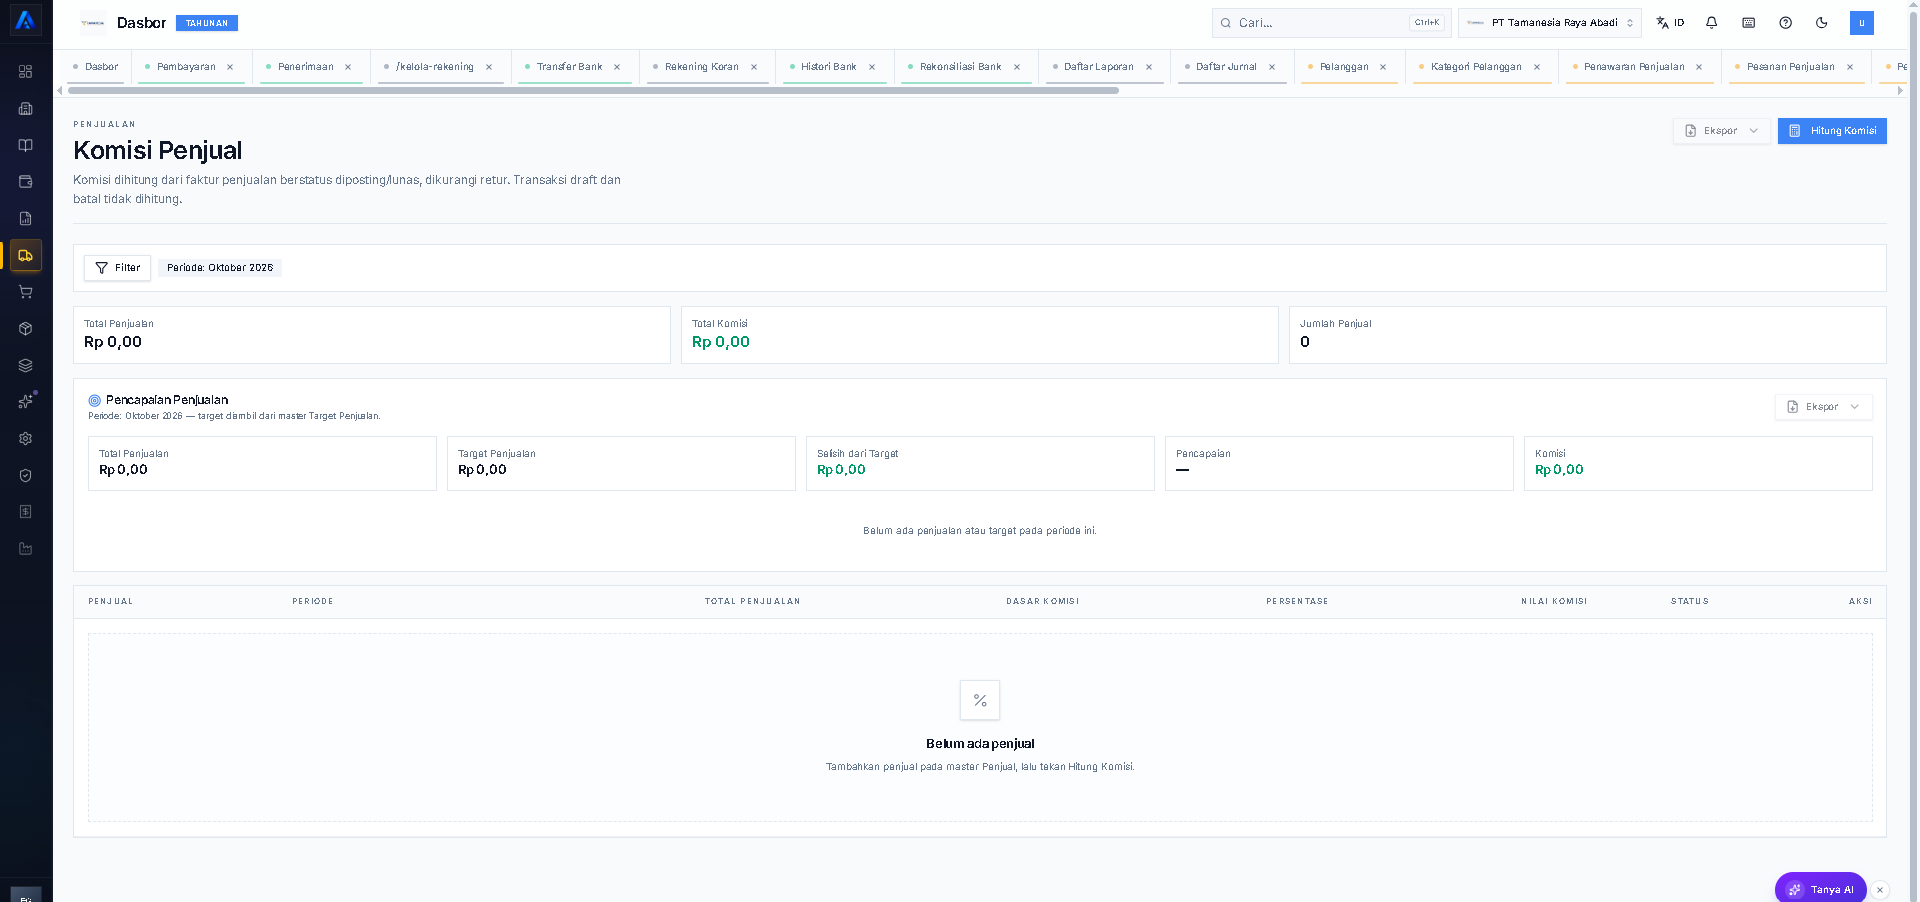This screenshot has width=1920, height=902.
Task: Open the PT Tamanesia Raya Abadi company selector
Action: click(1550, 22)
